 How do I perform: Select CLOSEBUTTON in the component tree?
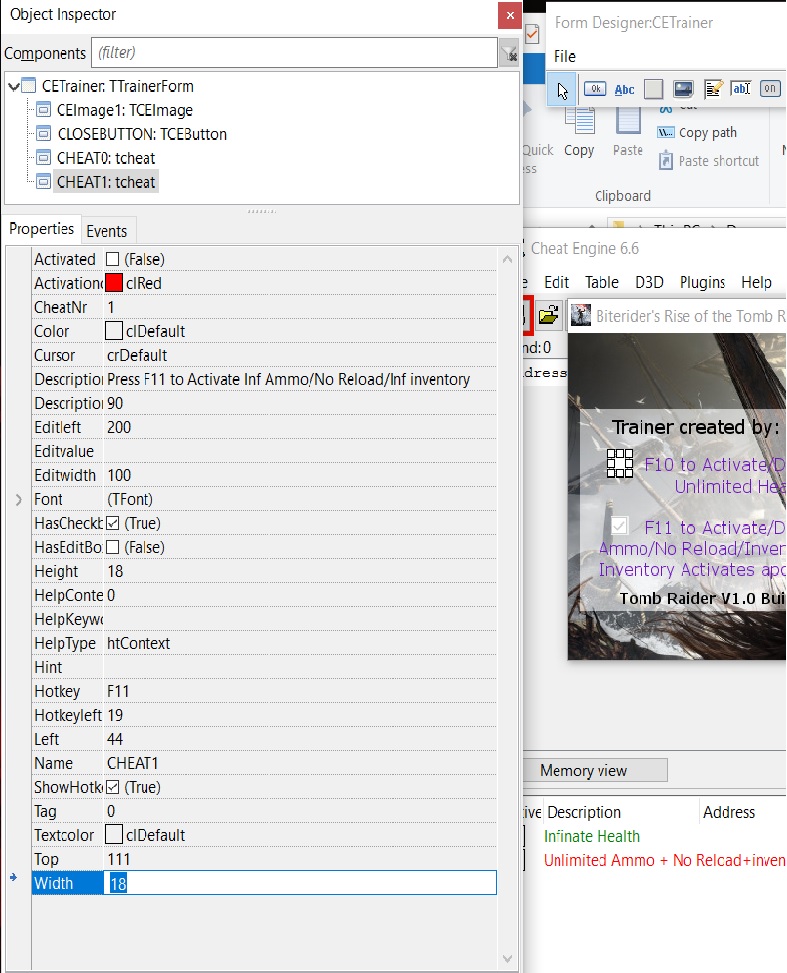(x=141, y=134)
